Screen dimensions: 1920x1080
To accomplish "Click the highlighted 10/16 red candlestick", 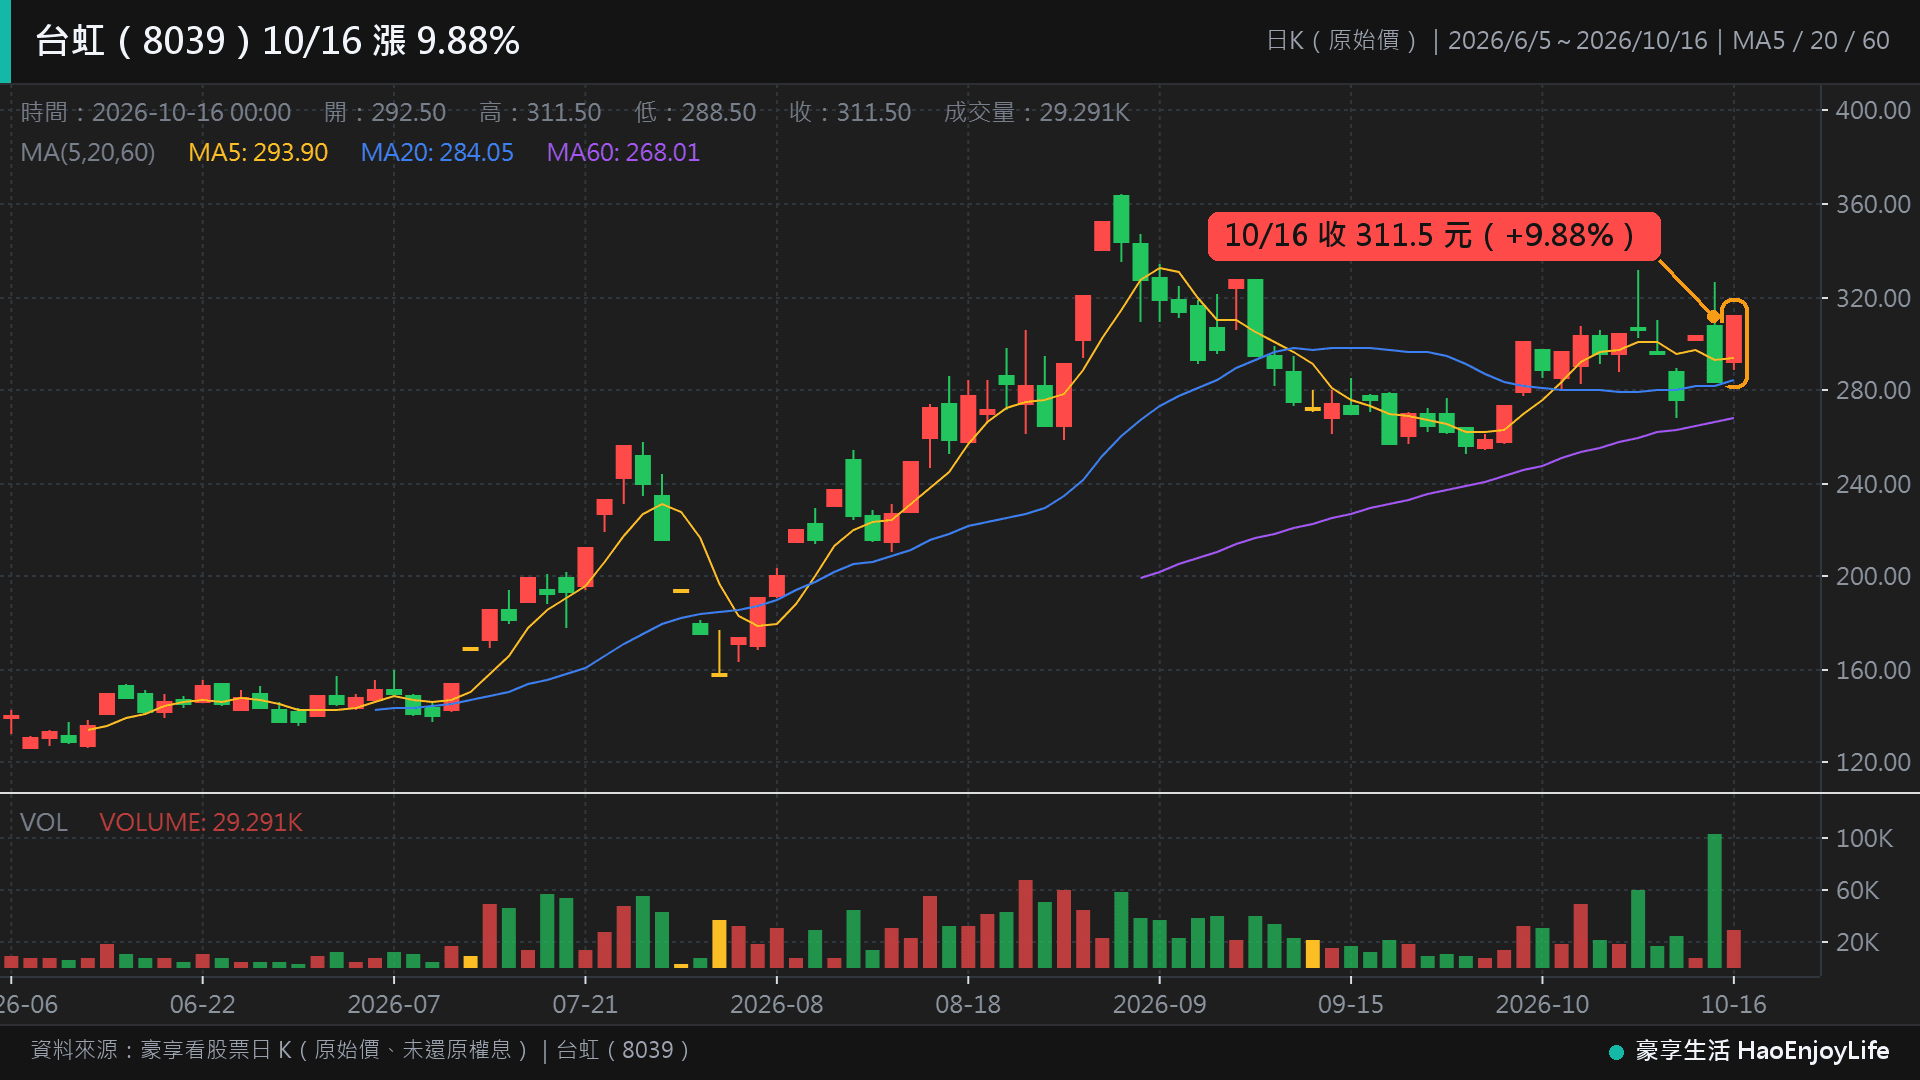I will pyautogui.click(x=1734, y=339).
